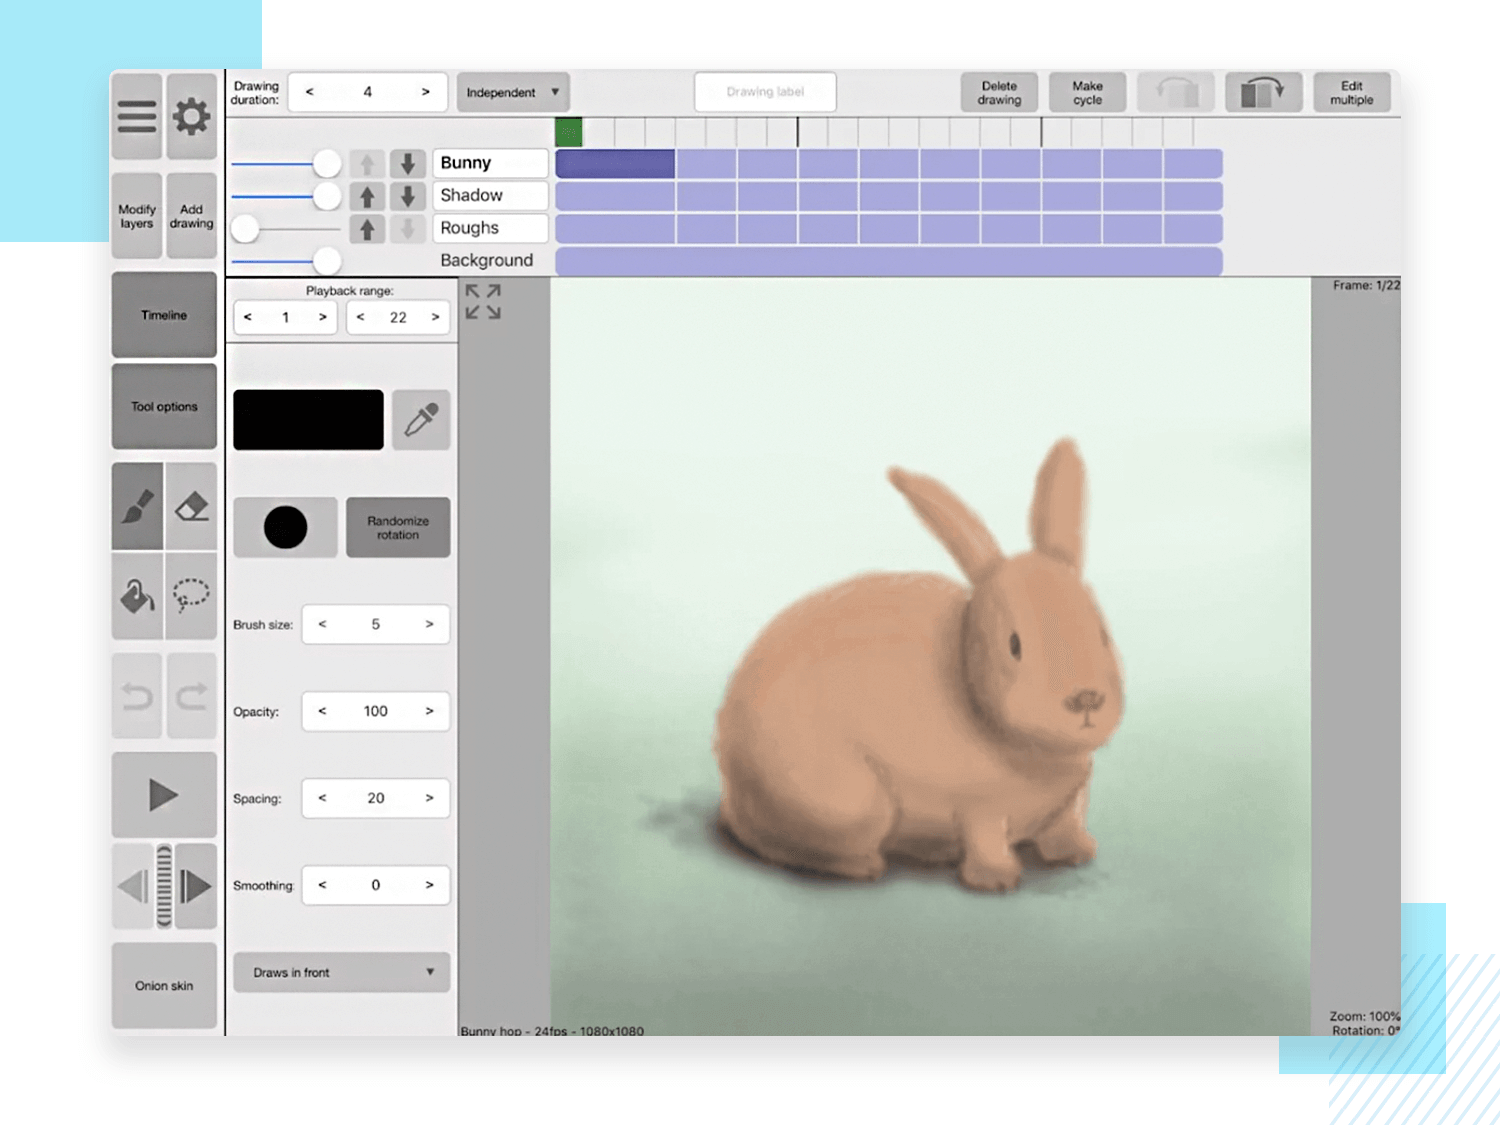
Task: Adjust the Background layer opacity slider
Action: pos(326,261)
